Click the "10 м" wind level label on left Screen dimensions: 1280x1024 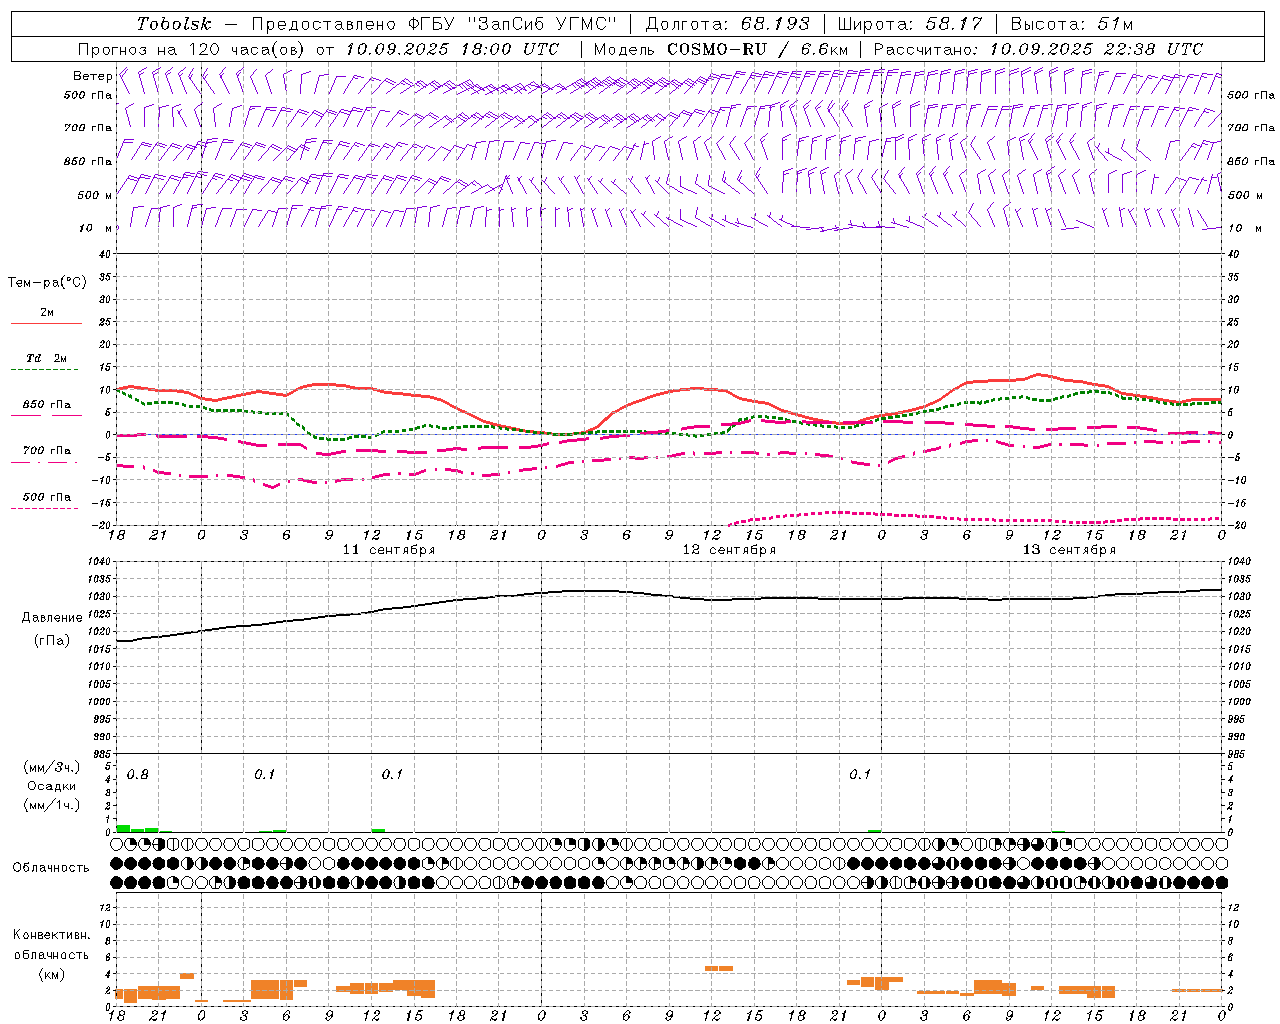[x=96, y=228]
